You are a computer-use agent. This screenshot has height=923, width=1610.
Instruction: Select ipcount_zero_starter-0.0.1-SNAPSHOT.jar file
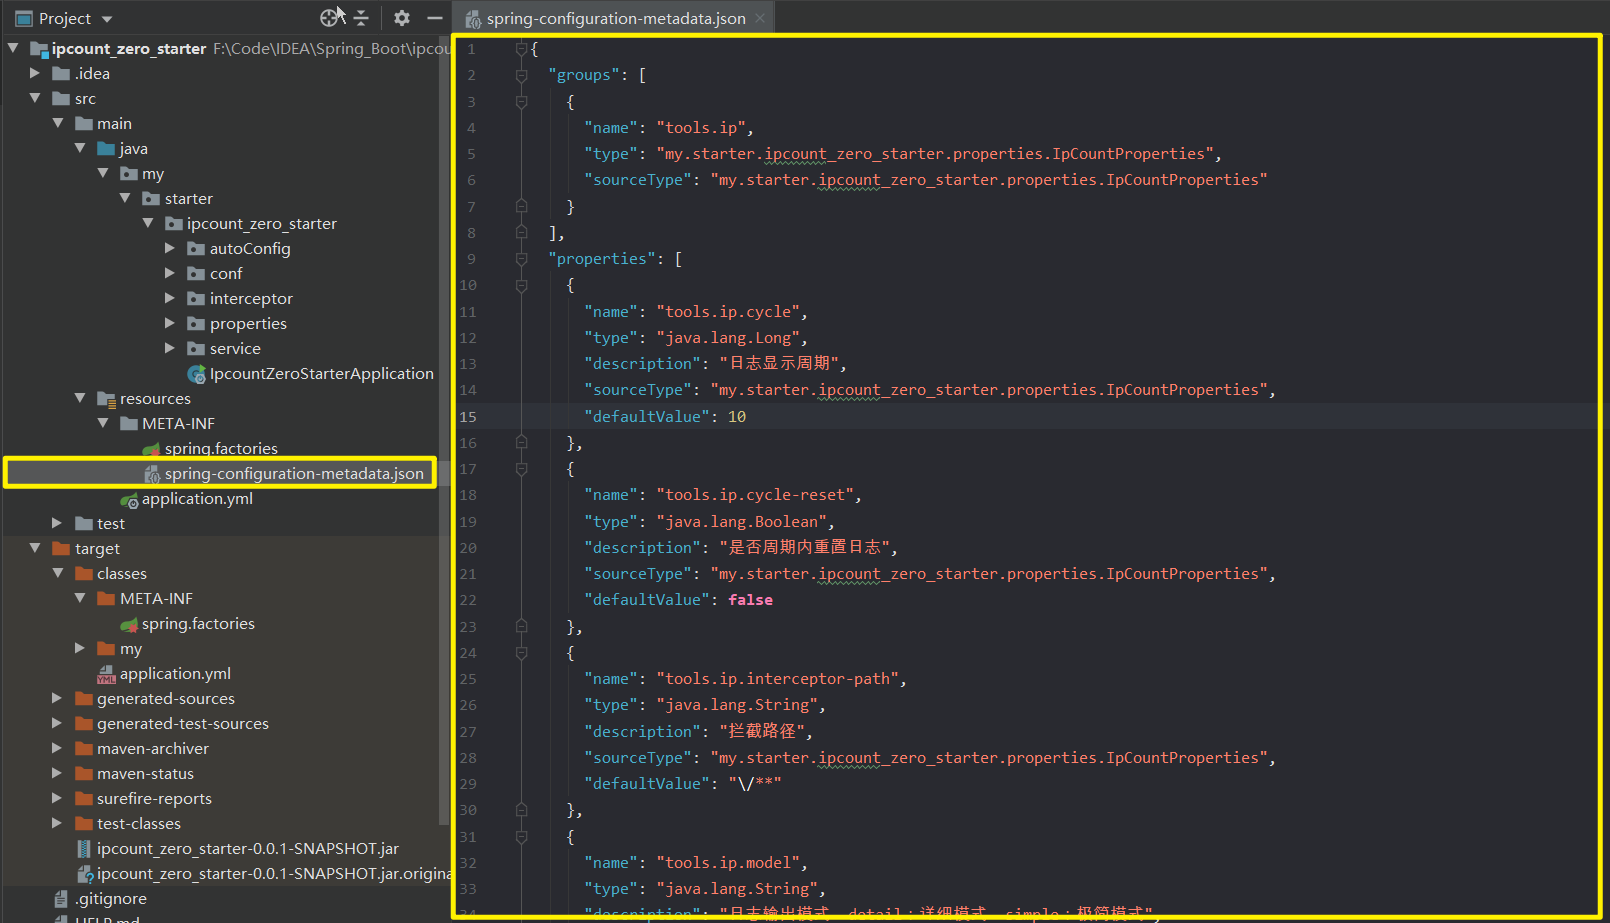click(248, 848)
